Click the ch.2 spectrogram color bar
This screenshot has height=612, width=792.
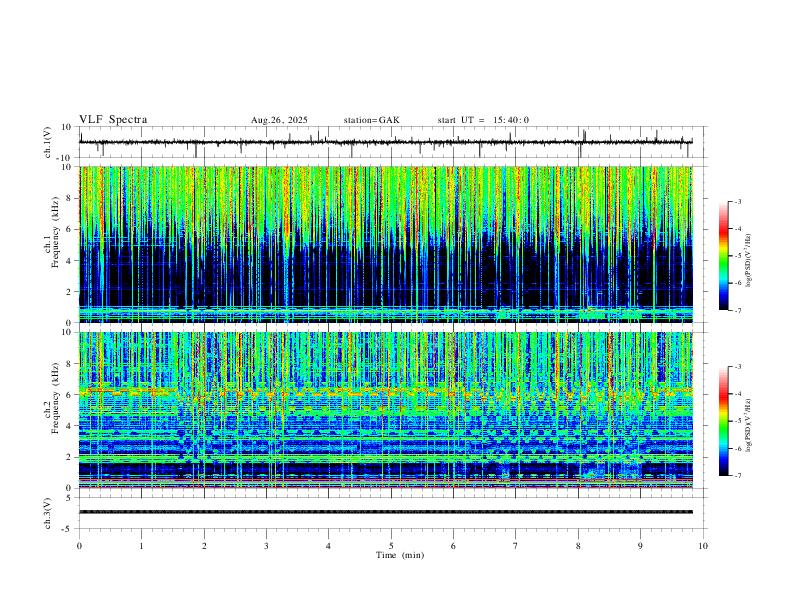724,421
